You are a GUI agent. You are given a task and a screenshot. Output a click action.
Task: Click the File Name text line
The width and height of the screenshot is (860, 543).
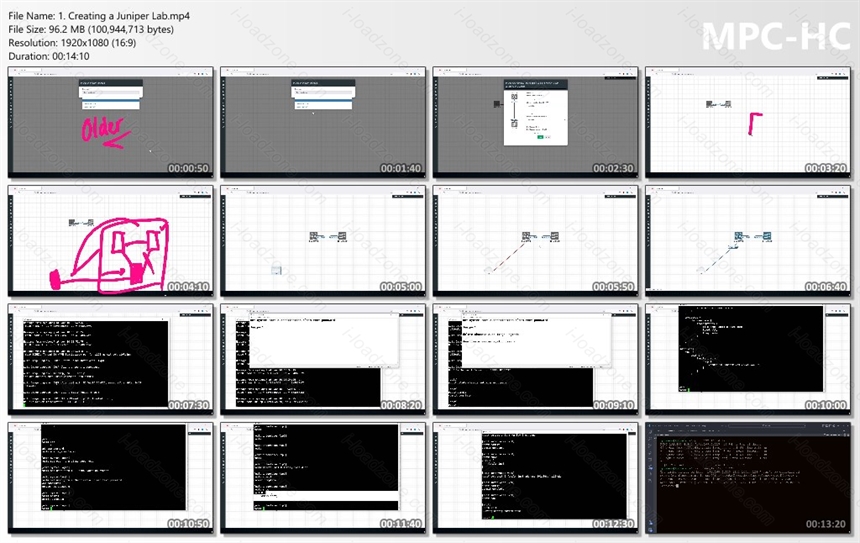(x=99, y=16)
